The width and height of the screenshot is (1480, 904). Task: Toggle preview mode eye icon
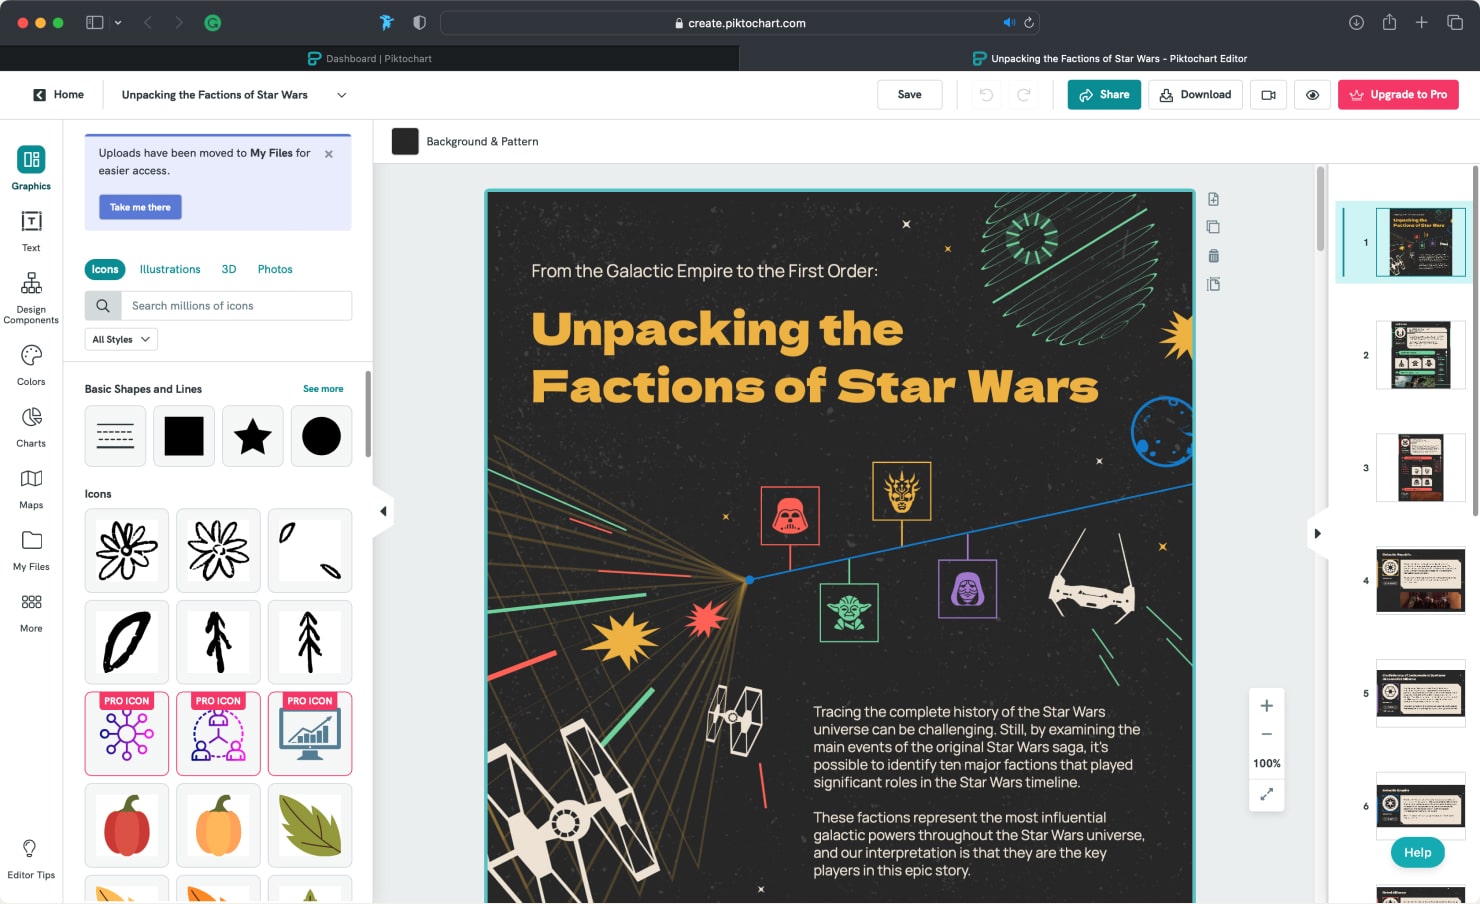(1312, 95)
